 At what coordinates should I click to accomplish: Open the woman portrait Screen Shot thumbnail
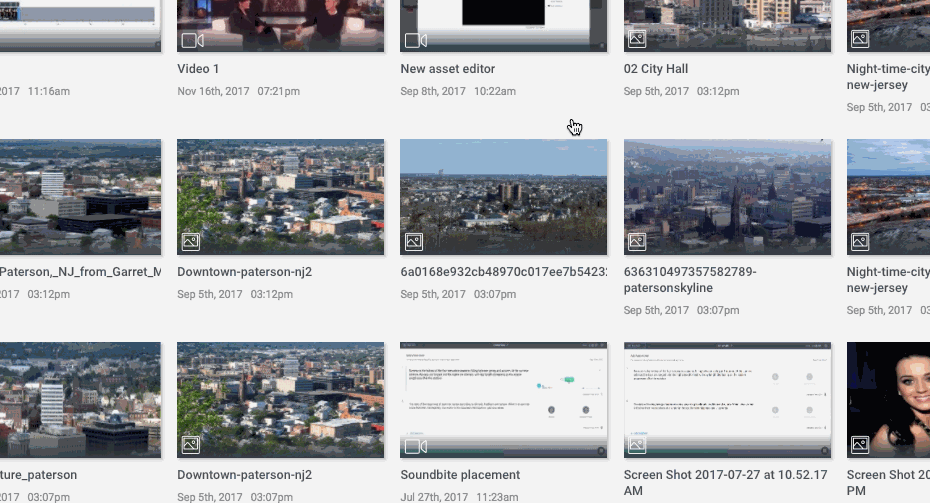888,400
